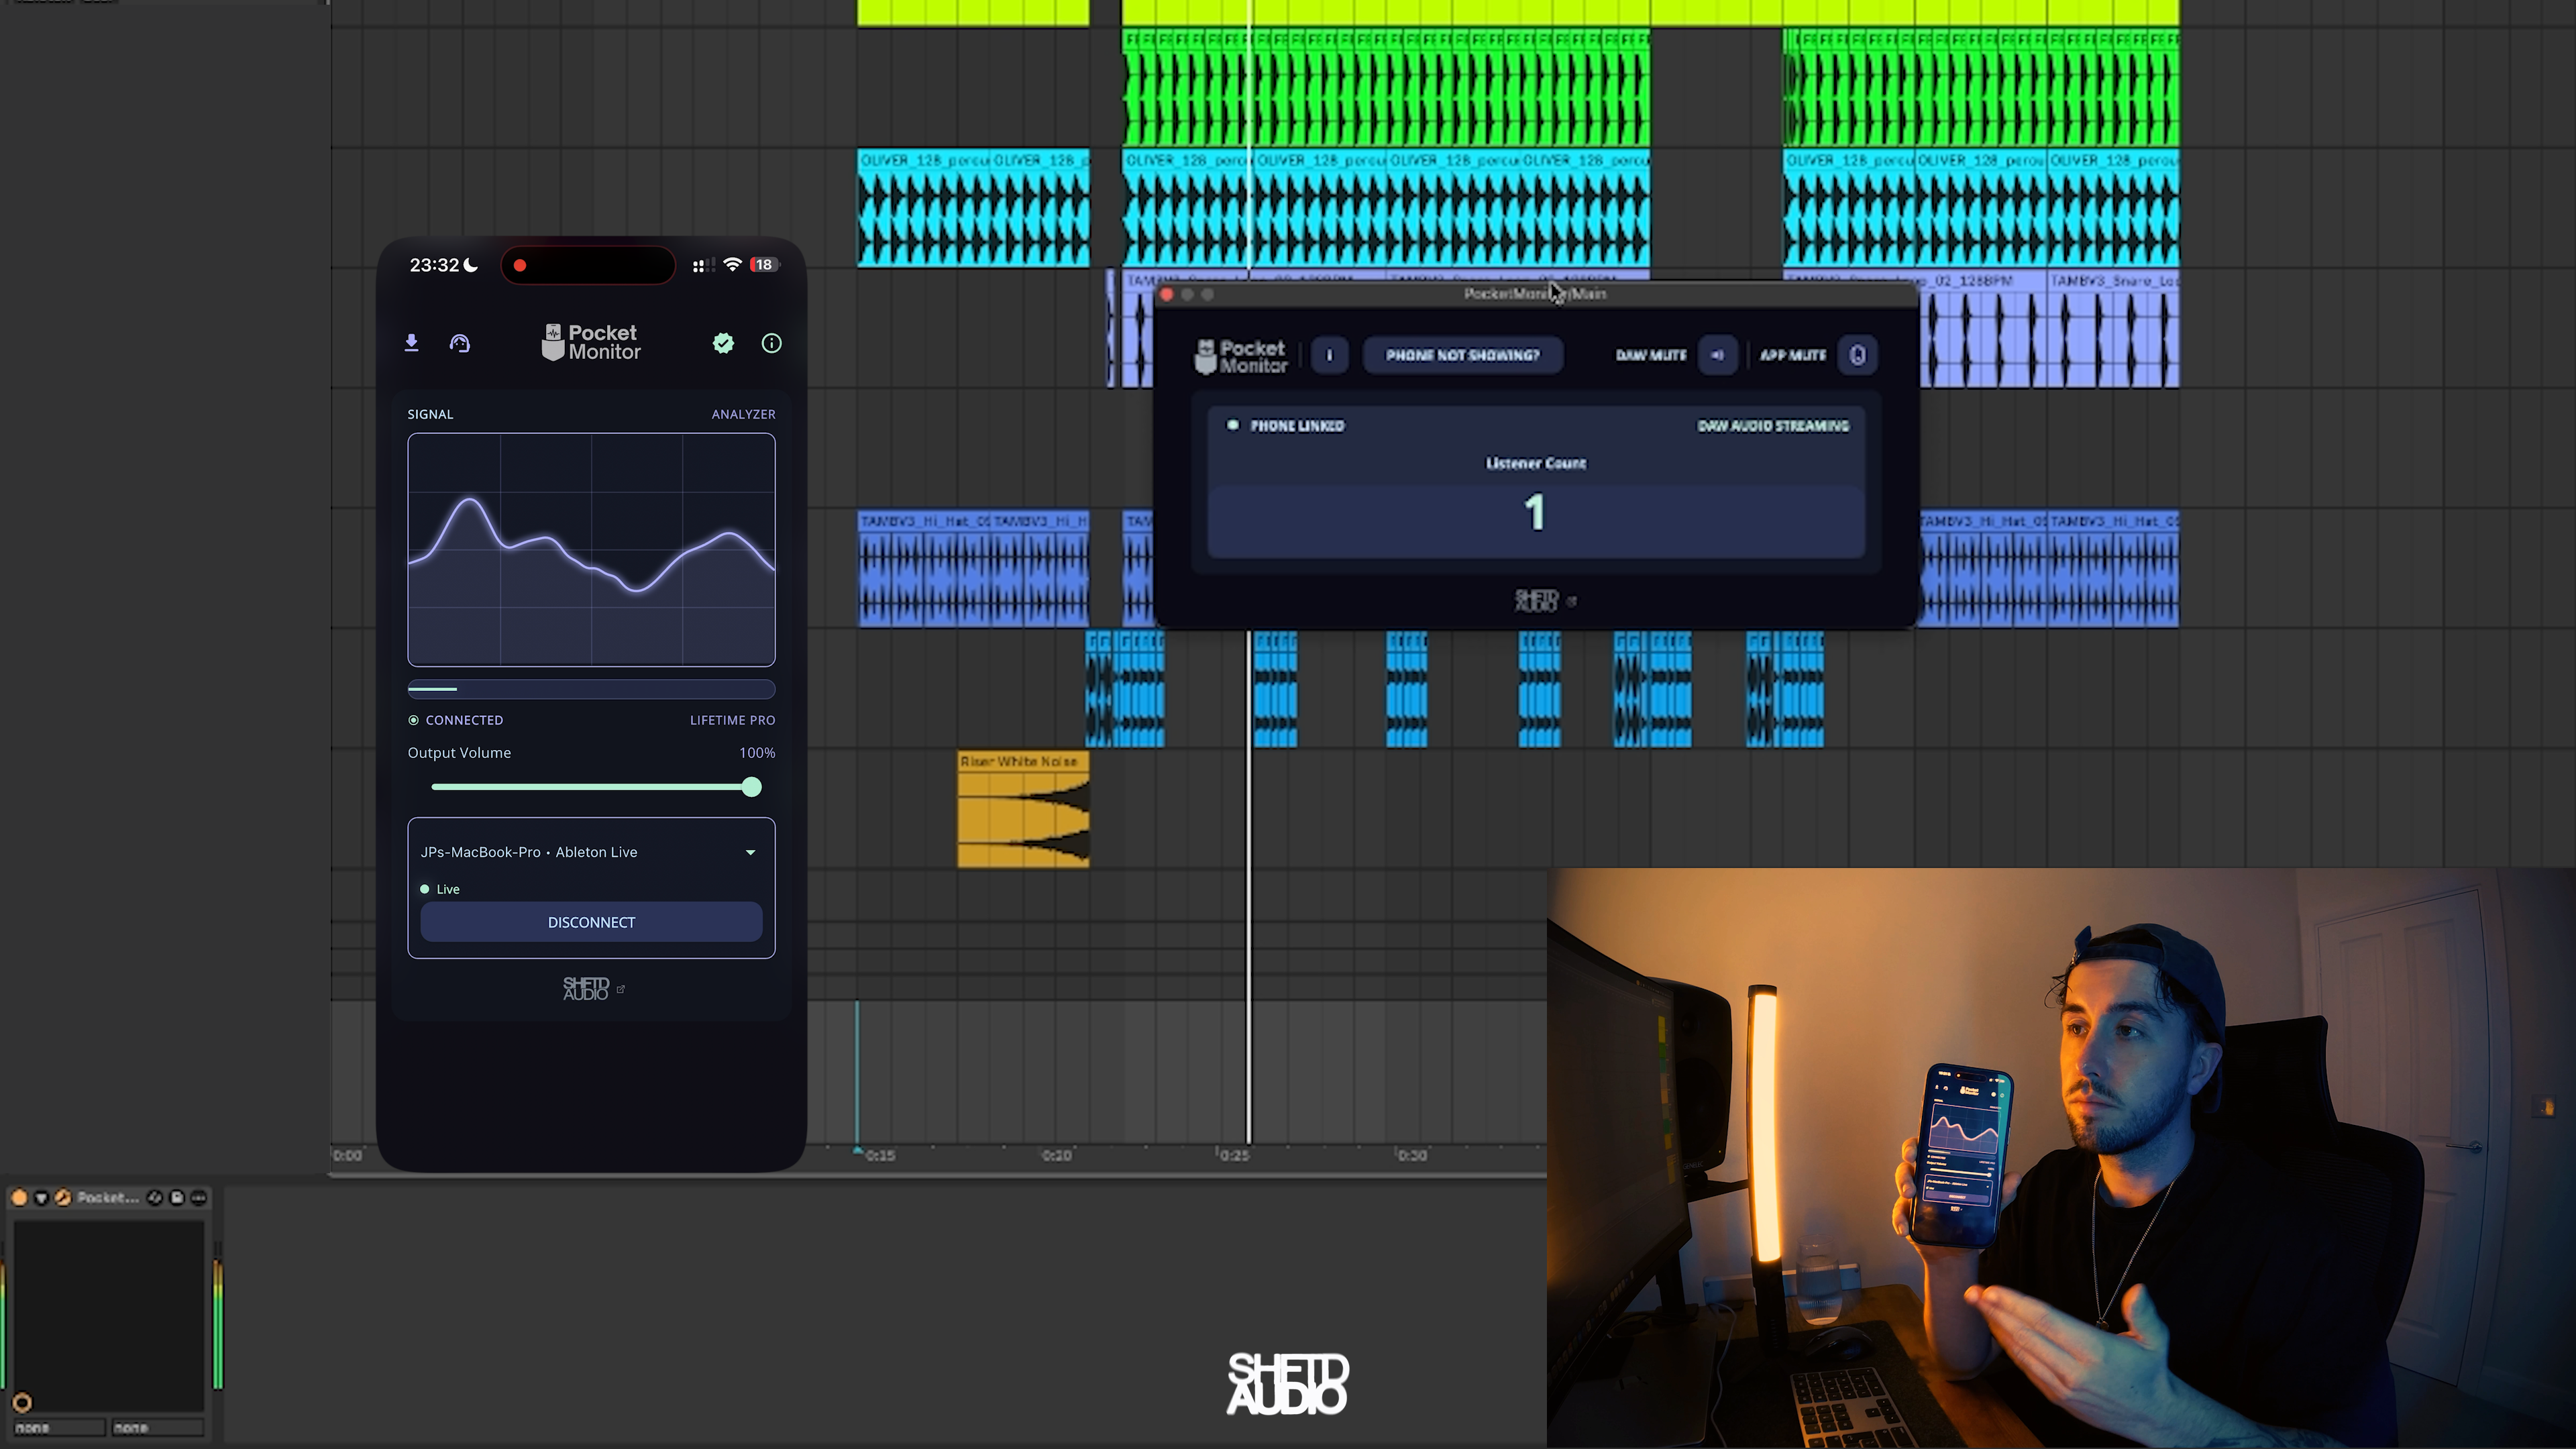Click the 0:20 marker on timeline ruler
2576x1449 pixels.
(1056, 1155)
